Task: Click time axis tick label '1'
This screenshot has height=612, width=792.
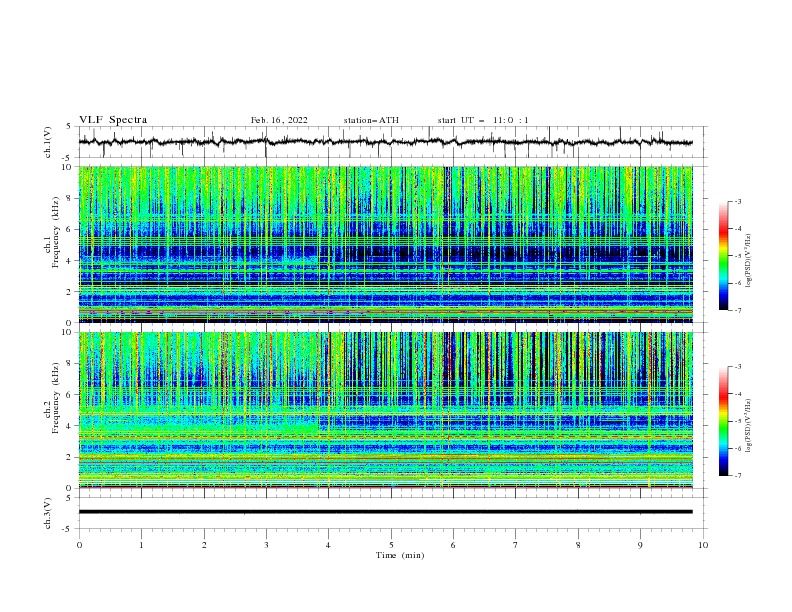Action: pos(141,545)
